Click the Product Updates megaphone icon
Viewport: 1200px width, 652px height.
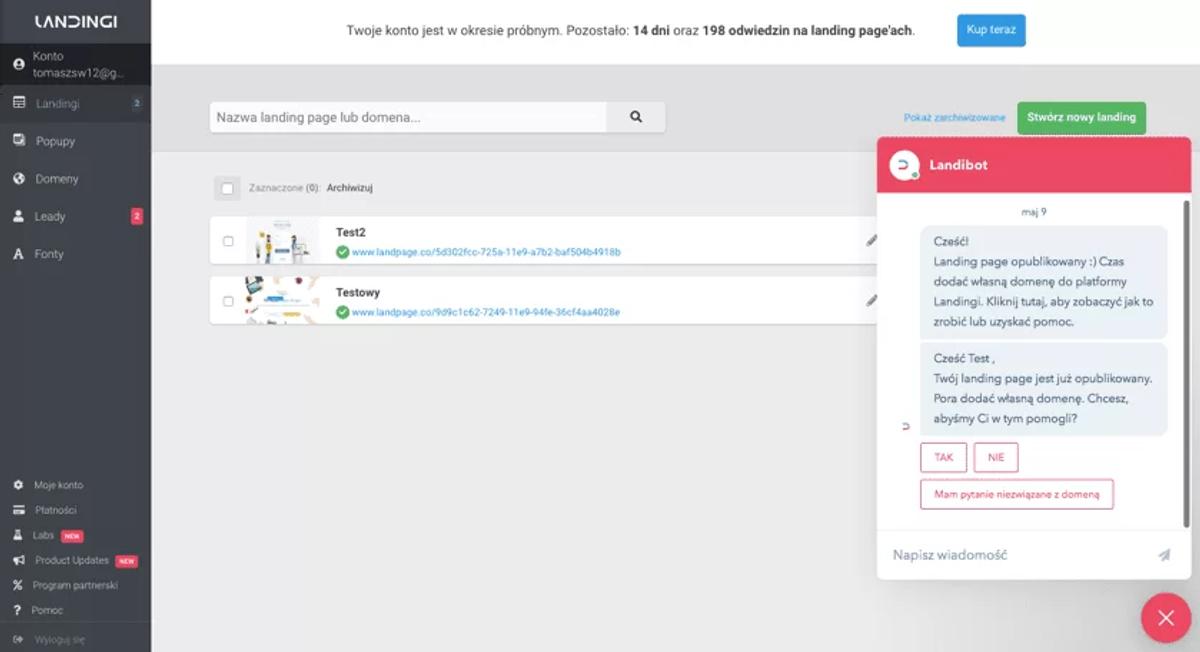(18, 560)
